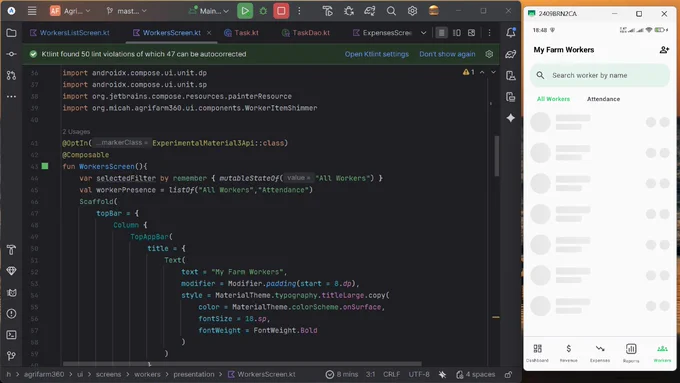Run the app with green play button

pos(245,11)
